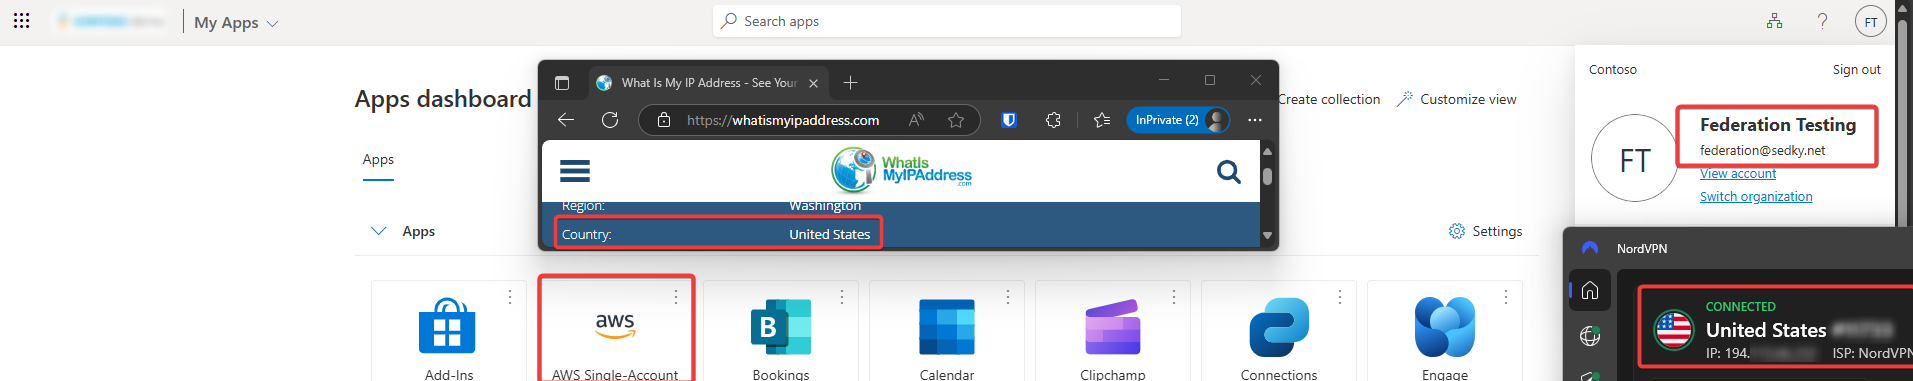Collapse the Apps section chevron
Screen dimensions: 1913x381
pyautogui.click(x=378, y=231)
